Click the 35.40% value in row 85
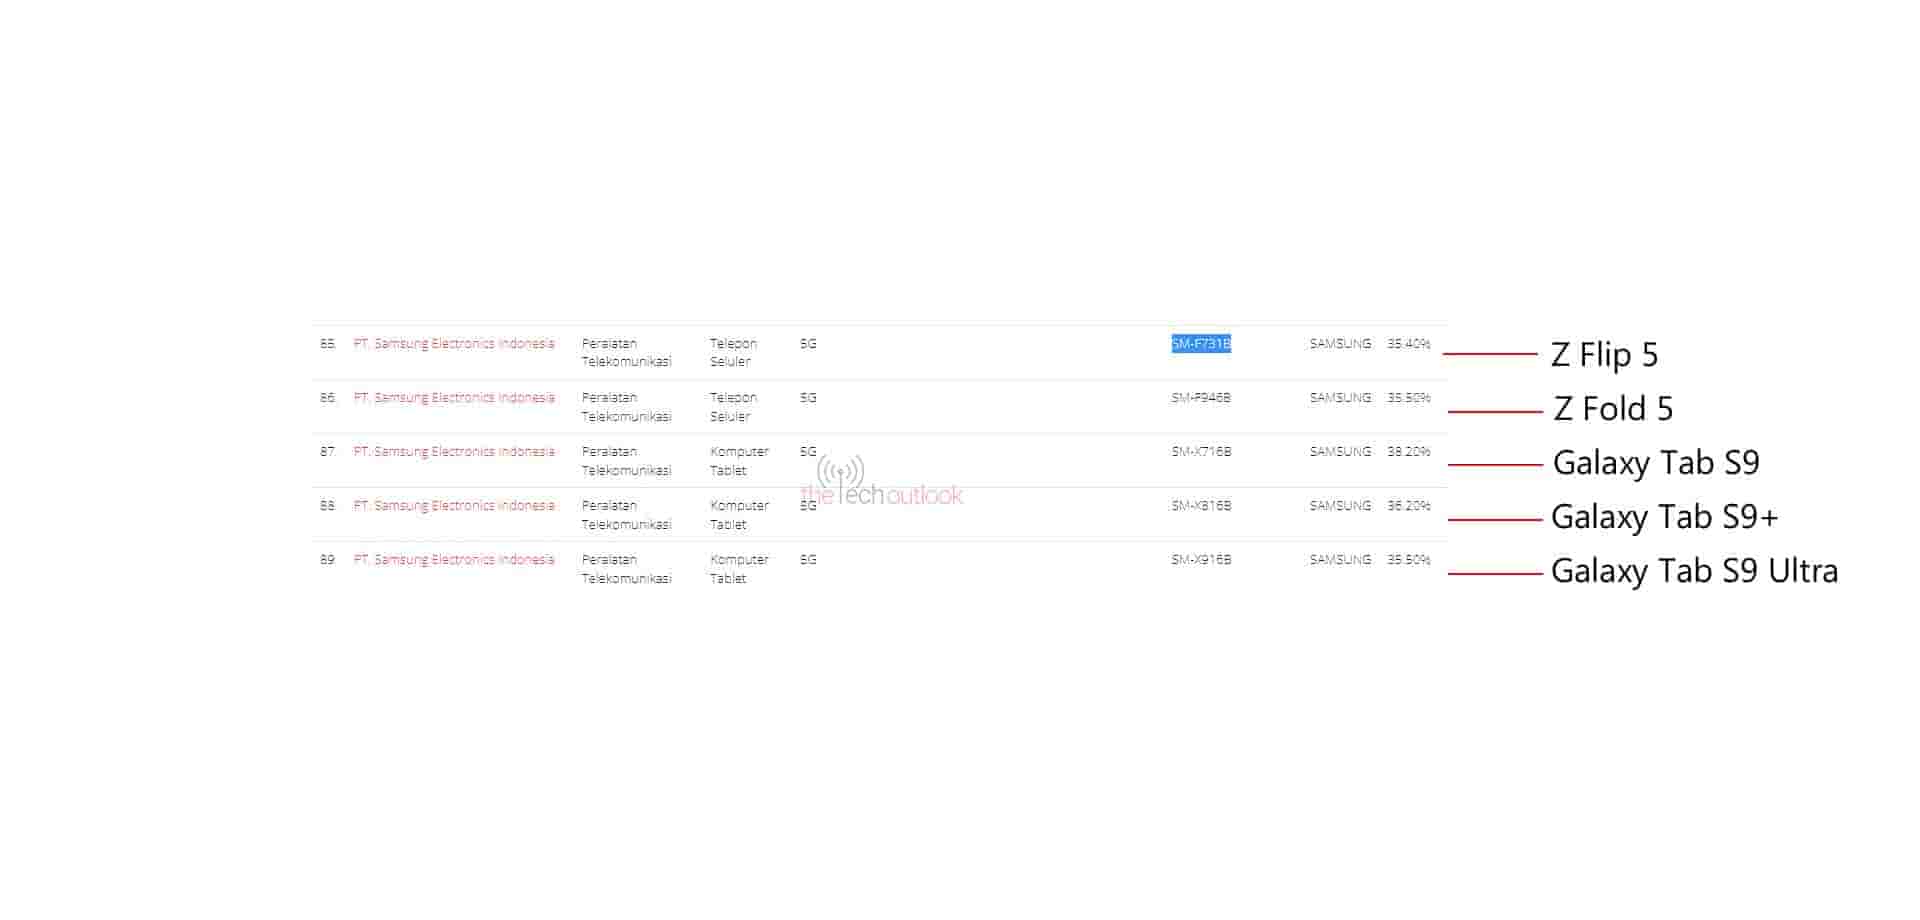Image resolution: width=1920 pixels, height=920 pixels. tap(1408, 344)
